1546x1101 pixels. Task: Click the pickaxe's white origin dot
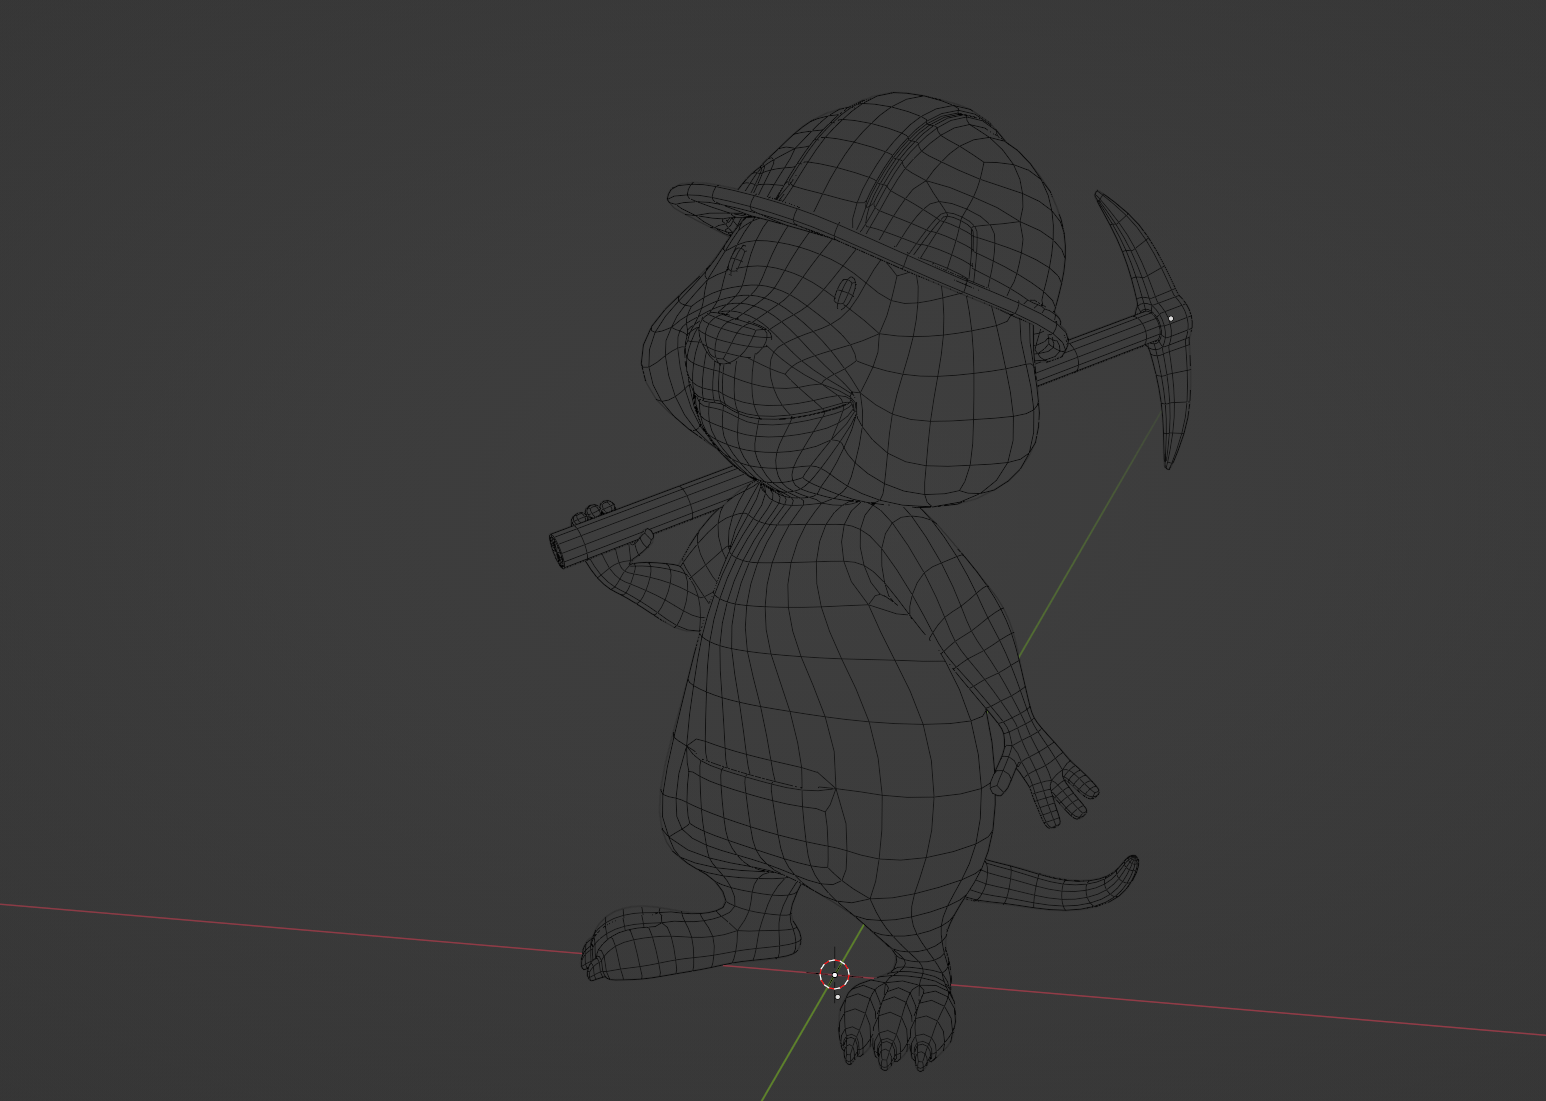click(x=1169, y=316)
